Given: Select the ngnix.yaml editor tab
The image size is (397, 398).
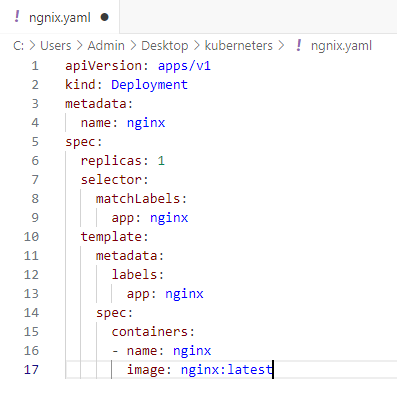Looking at the screenshot, I should 59,17.
